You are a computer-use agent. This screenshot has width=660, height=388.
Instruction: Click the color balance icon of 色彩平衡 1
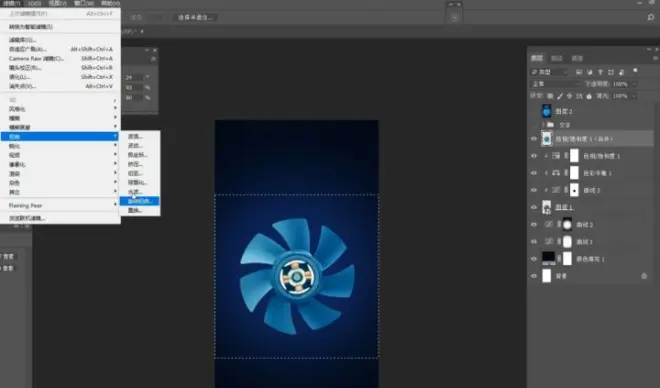tap(556, 173)
